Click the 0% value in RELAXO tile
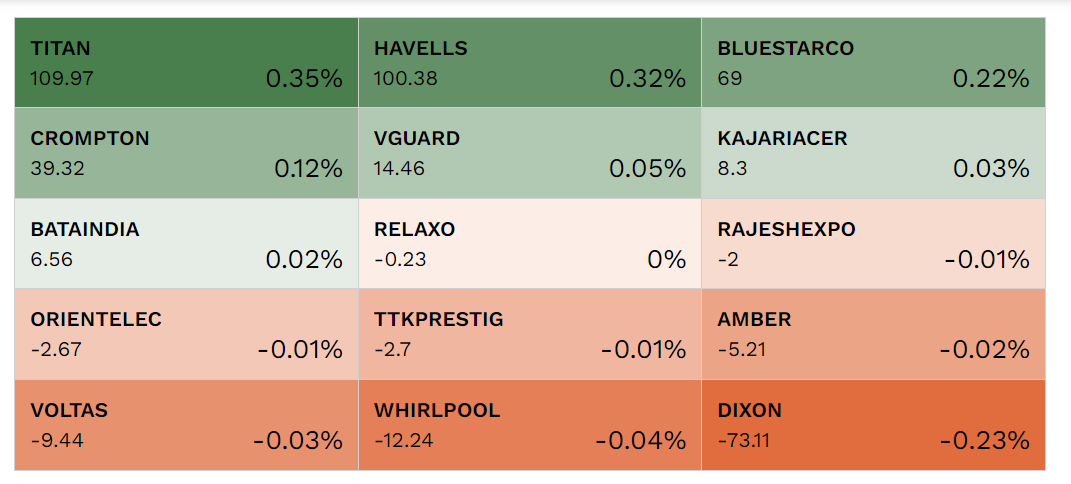The height and width of the screenshot is (484, 1071). (x=666, y=260)
